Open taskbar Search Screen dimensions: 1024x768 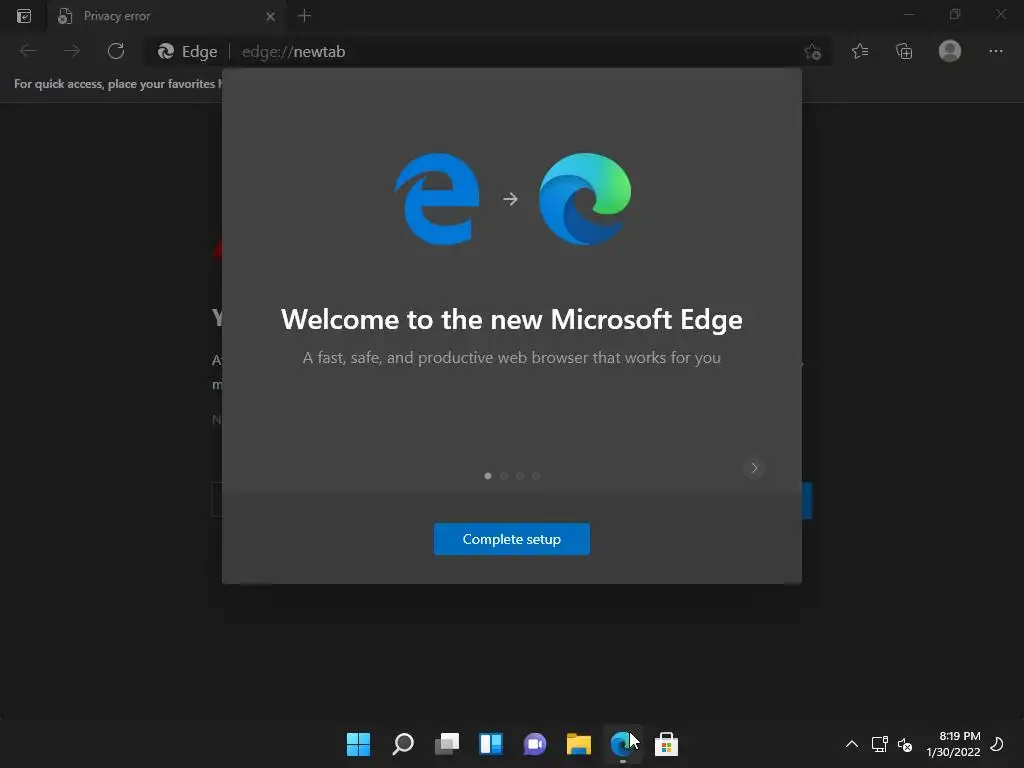coord(403,744)
